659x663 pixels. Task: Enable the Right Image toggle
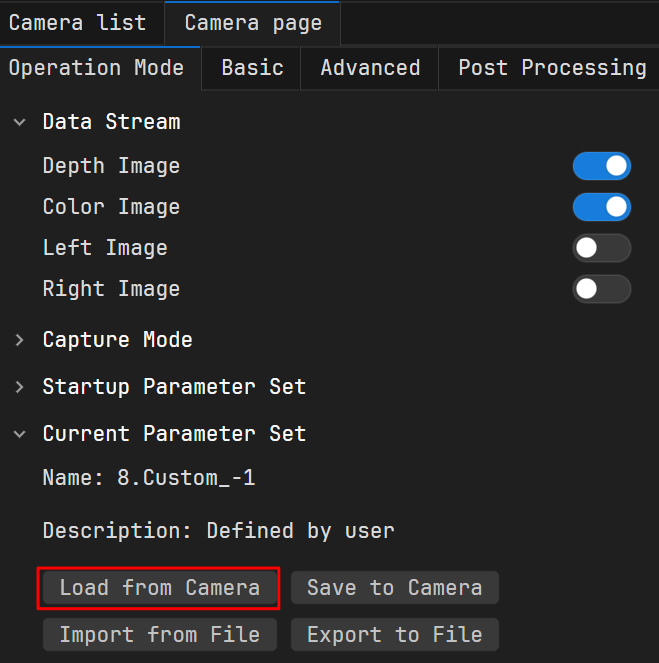point(601,289)
